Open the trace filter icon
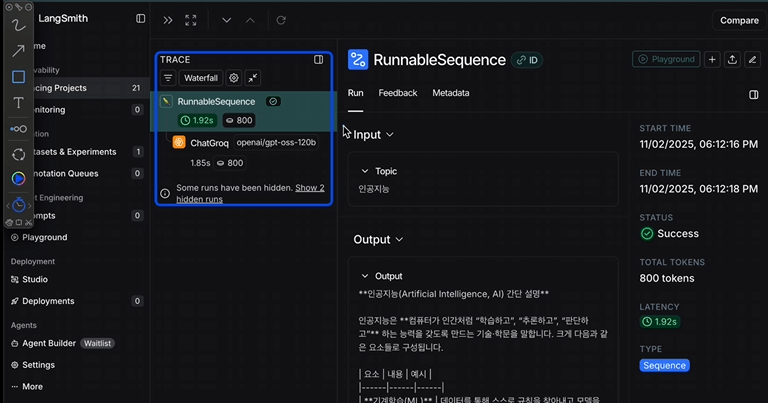The width and height of the screenshot is (768, 403). 168,78
